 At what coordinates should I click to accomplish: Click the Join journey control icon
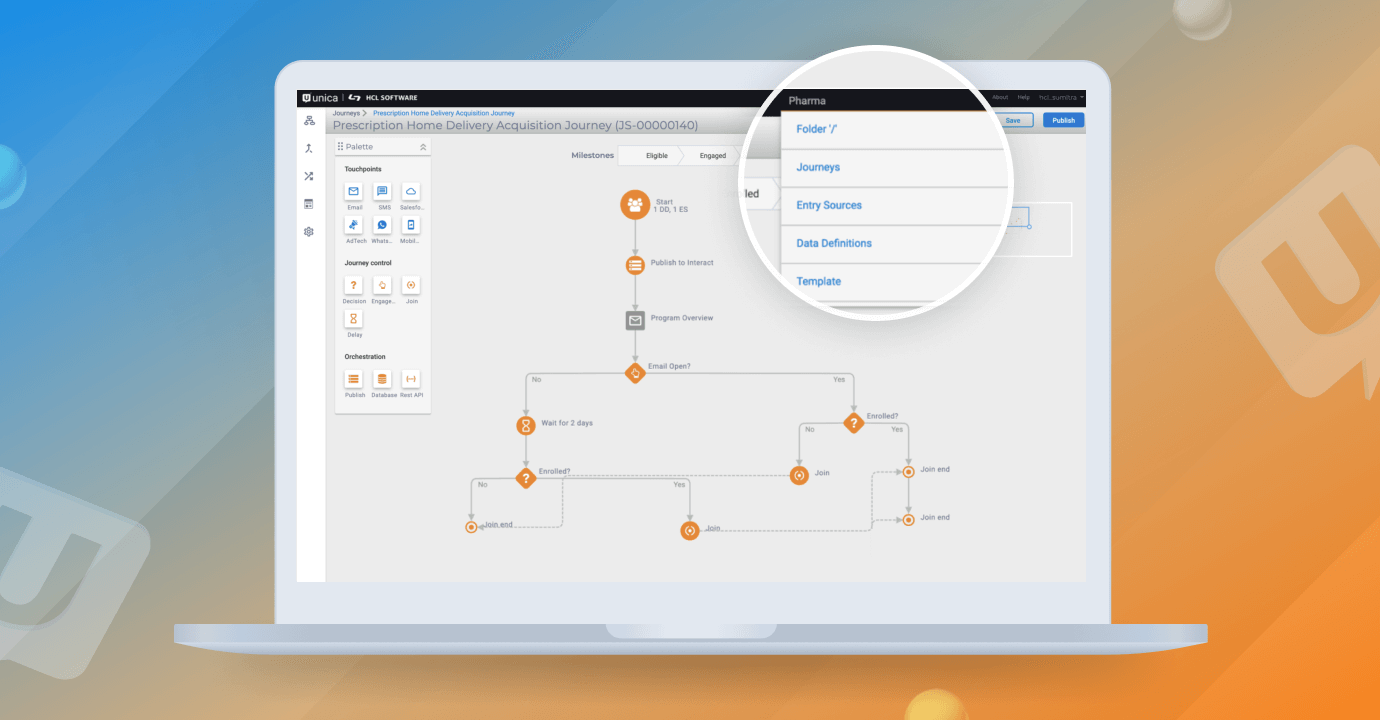click(411, 285)
